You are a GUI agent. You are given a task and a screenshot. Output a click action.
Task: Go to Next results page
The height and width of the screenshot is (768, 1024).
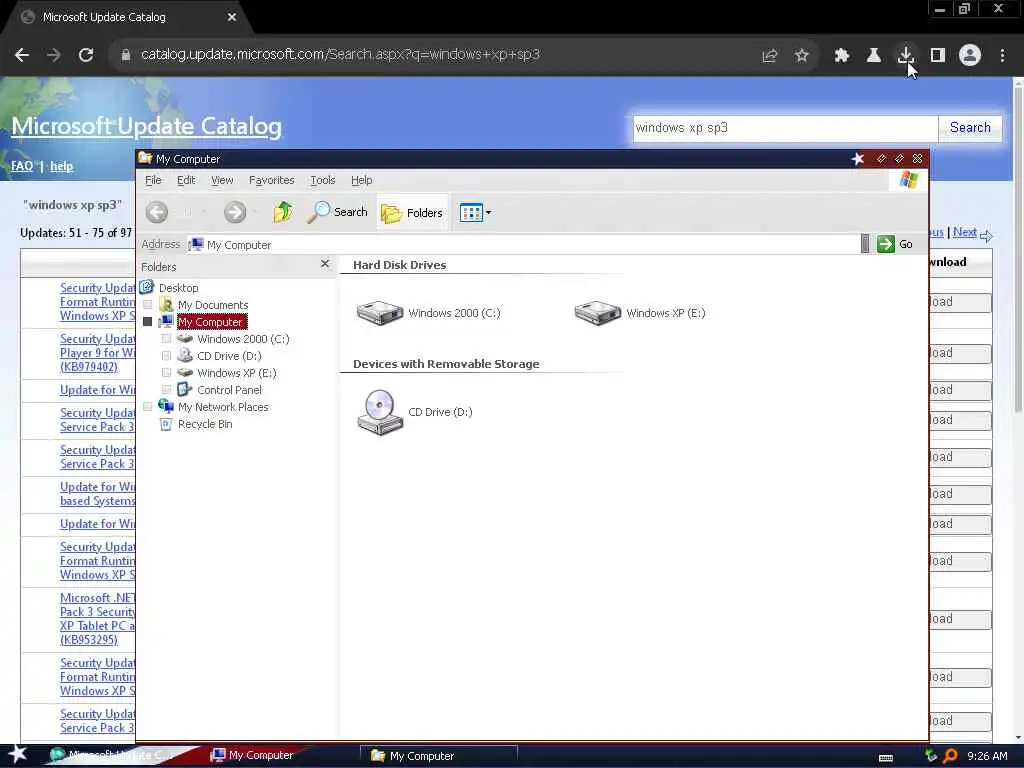[965, 232]
